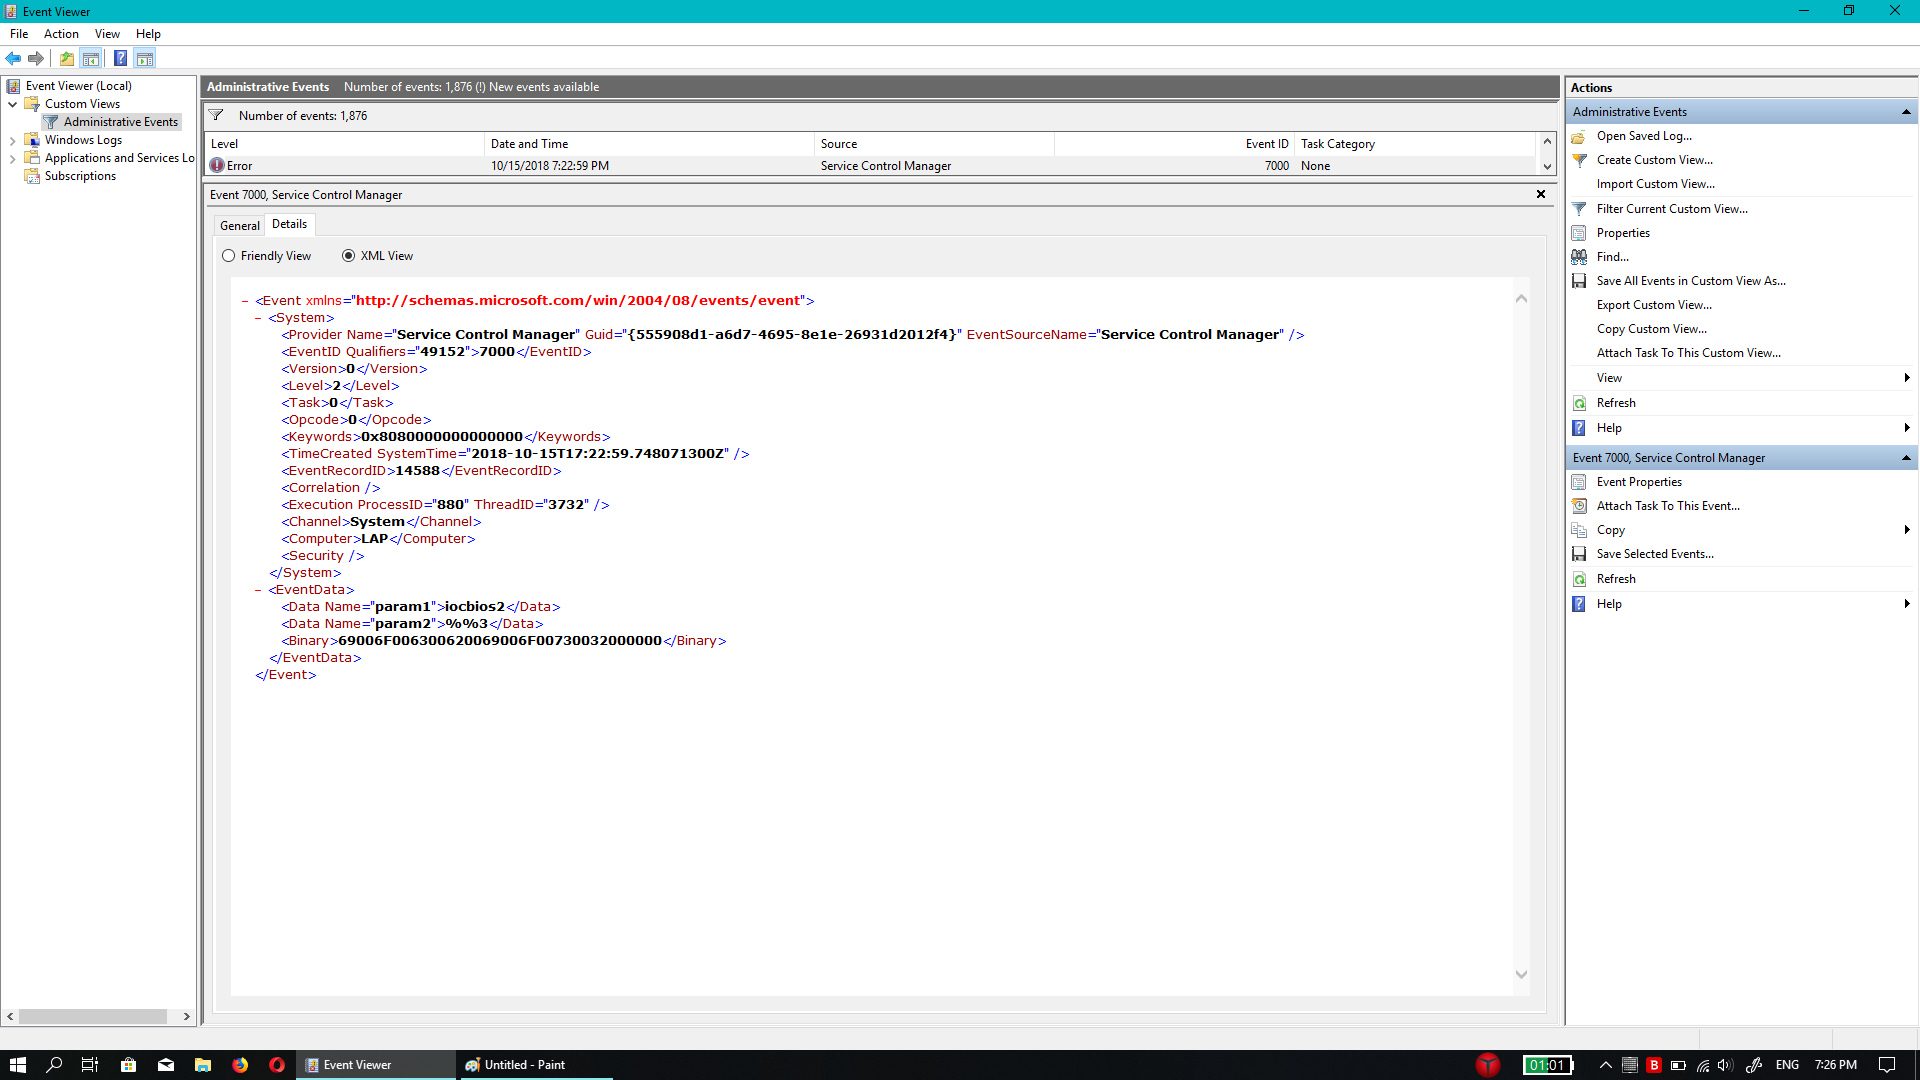Expand Applications and Services Logs node

tap(12, 158)
